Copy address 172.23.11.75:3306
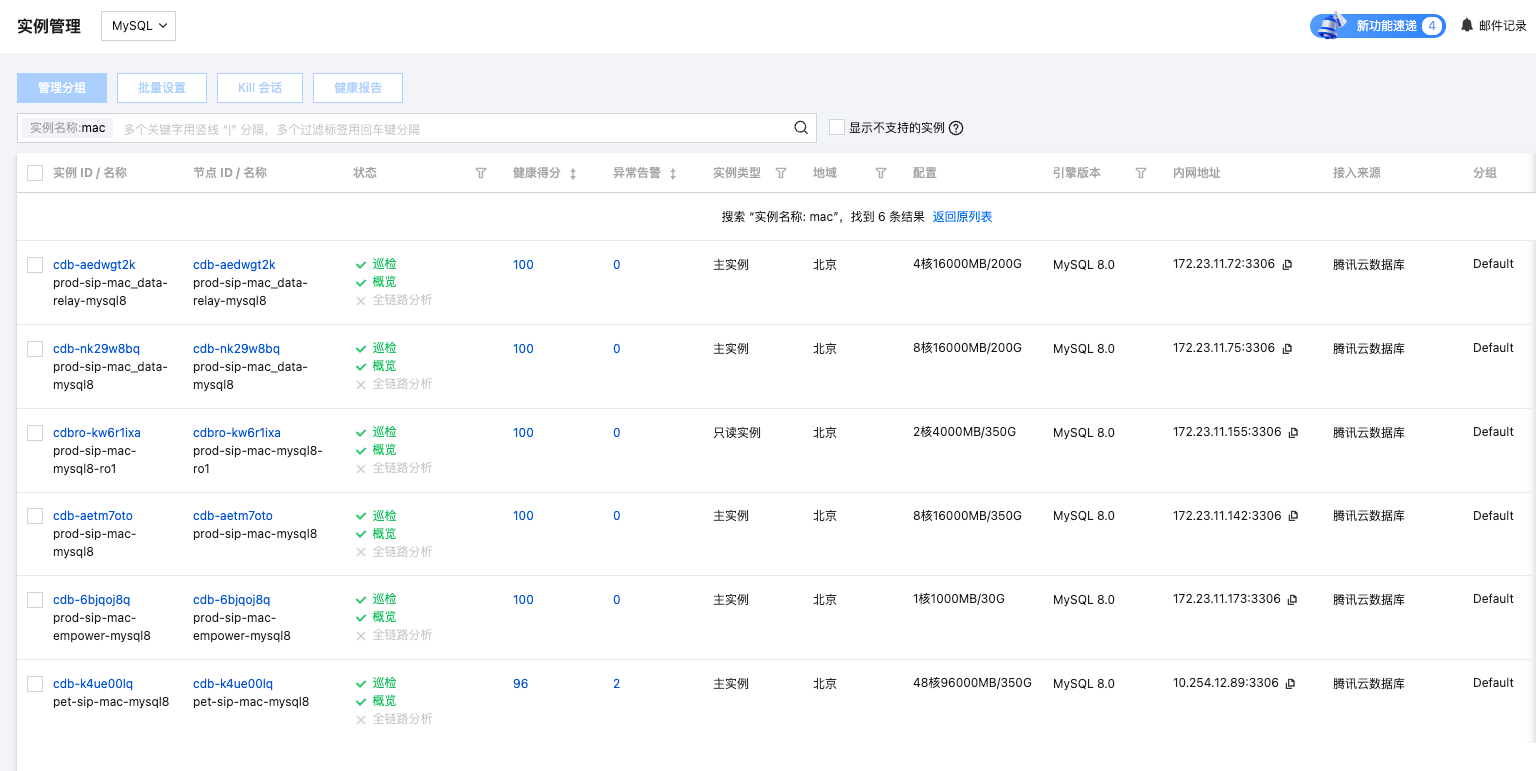 pyautogui.click(x=1287, y=349)
